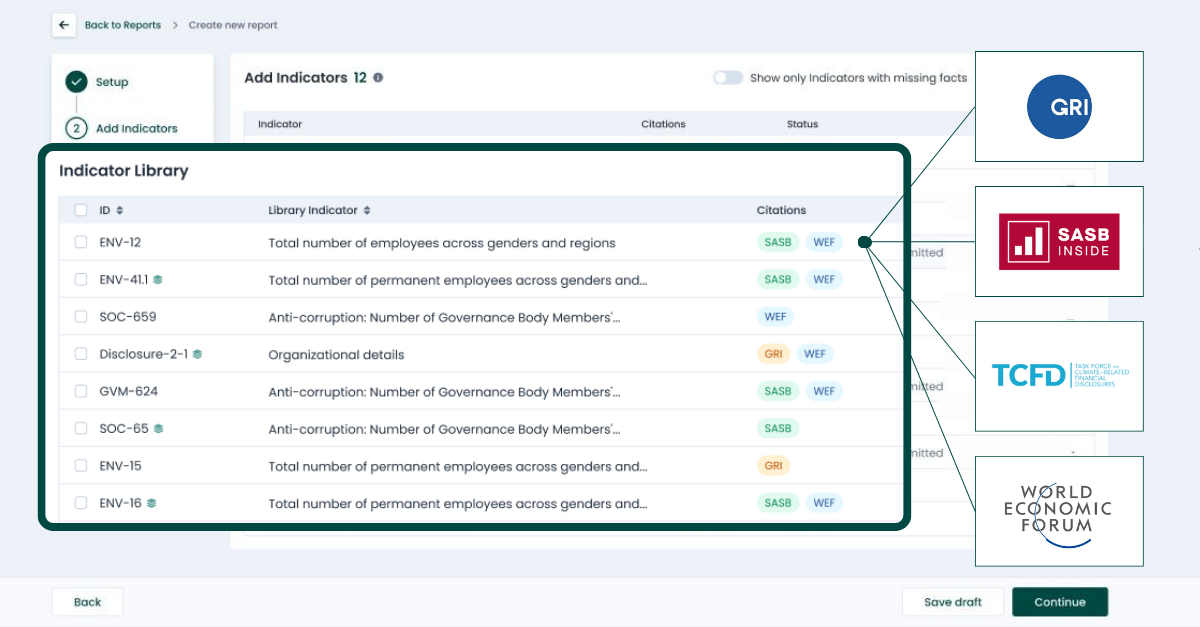This screenshot has height=627, width=1200.
Task: Click the GRI logo card
Action: [1059, 106]
